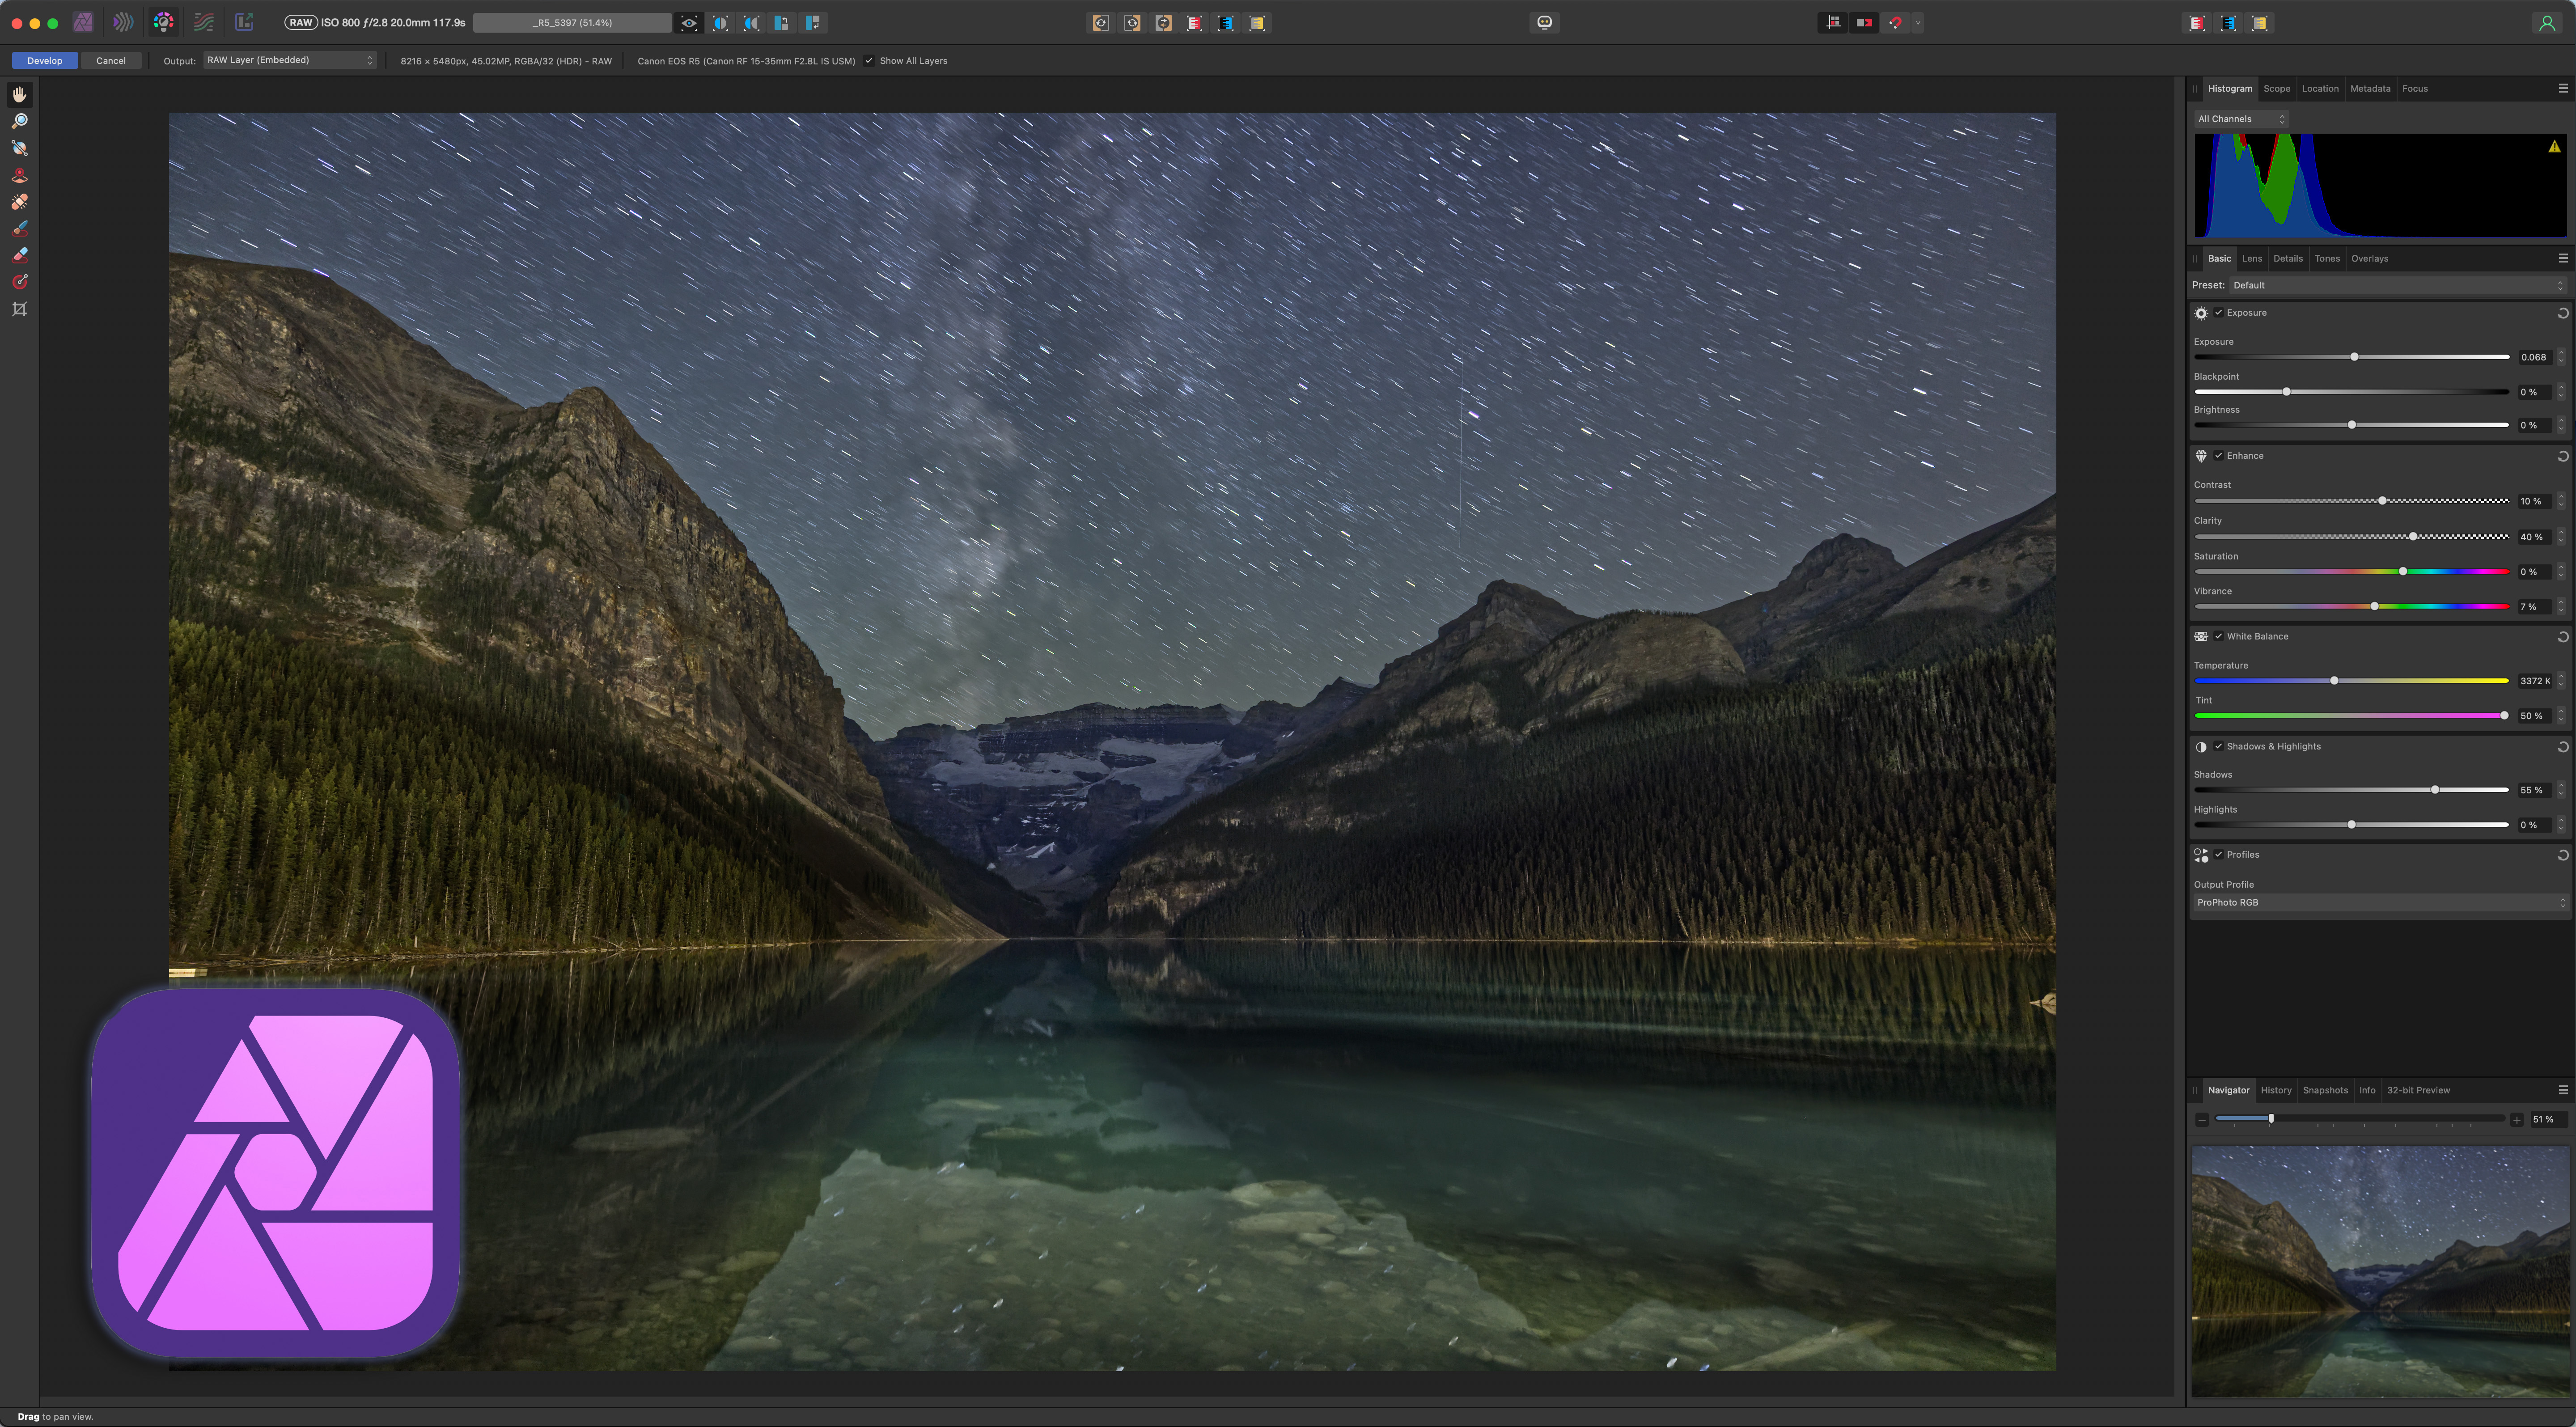Select the Zoom tool in toolbar
The width and height of the screenshot is (2576, 1427).
[x=19, y=121]
